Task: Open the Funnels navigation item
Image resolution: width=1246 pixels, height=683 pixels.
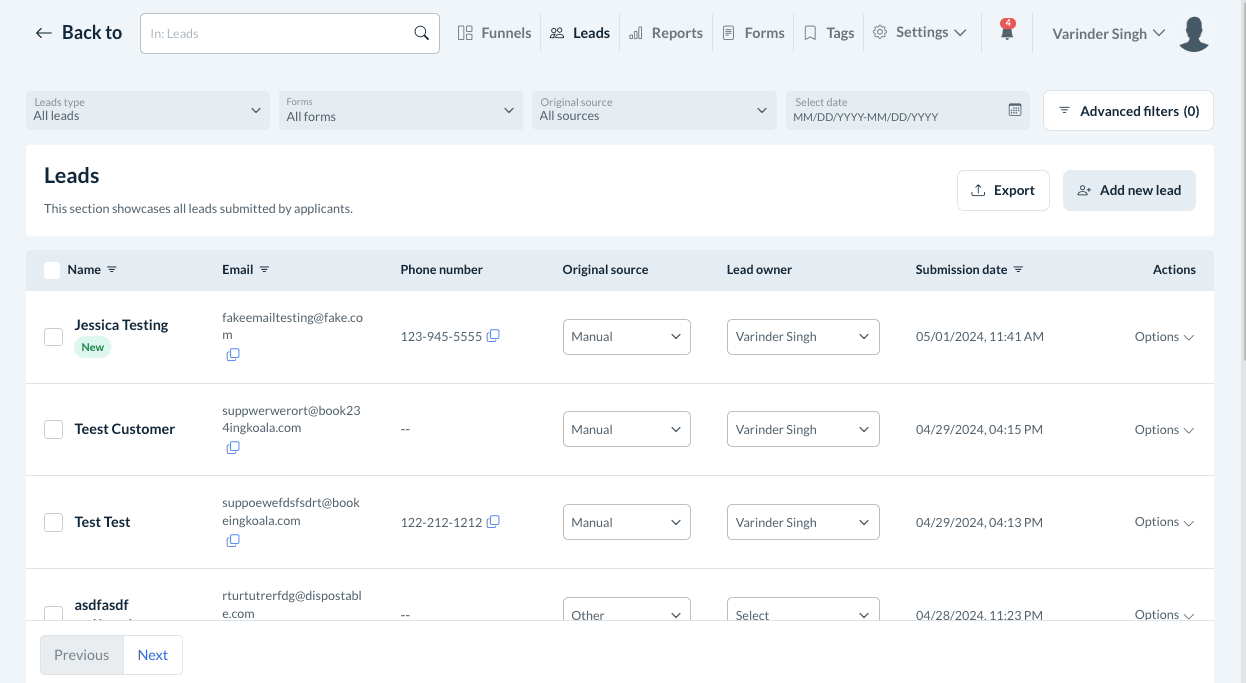Action: (x=495, y=33)
